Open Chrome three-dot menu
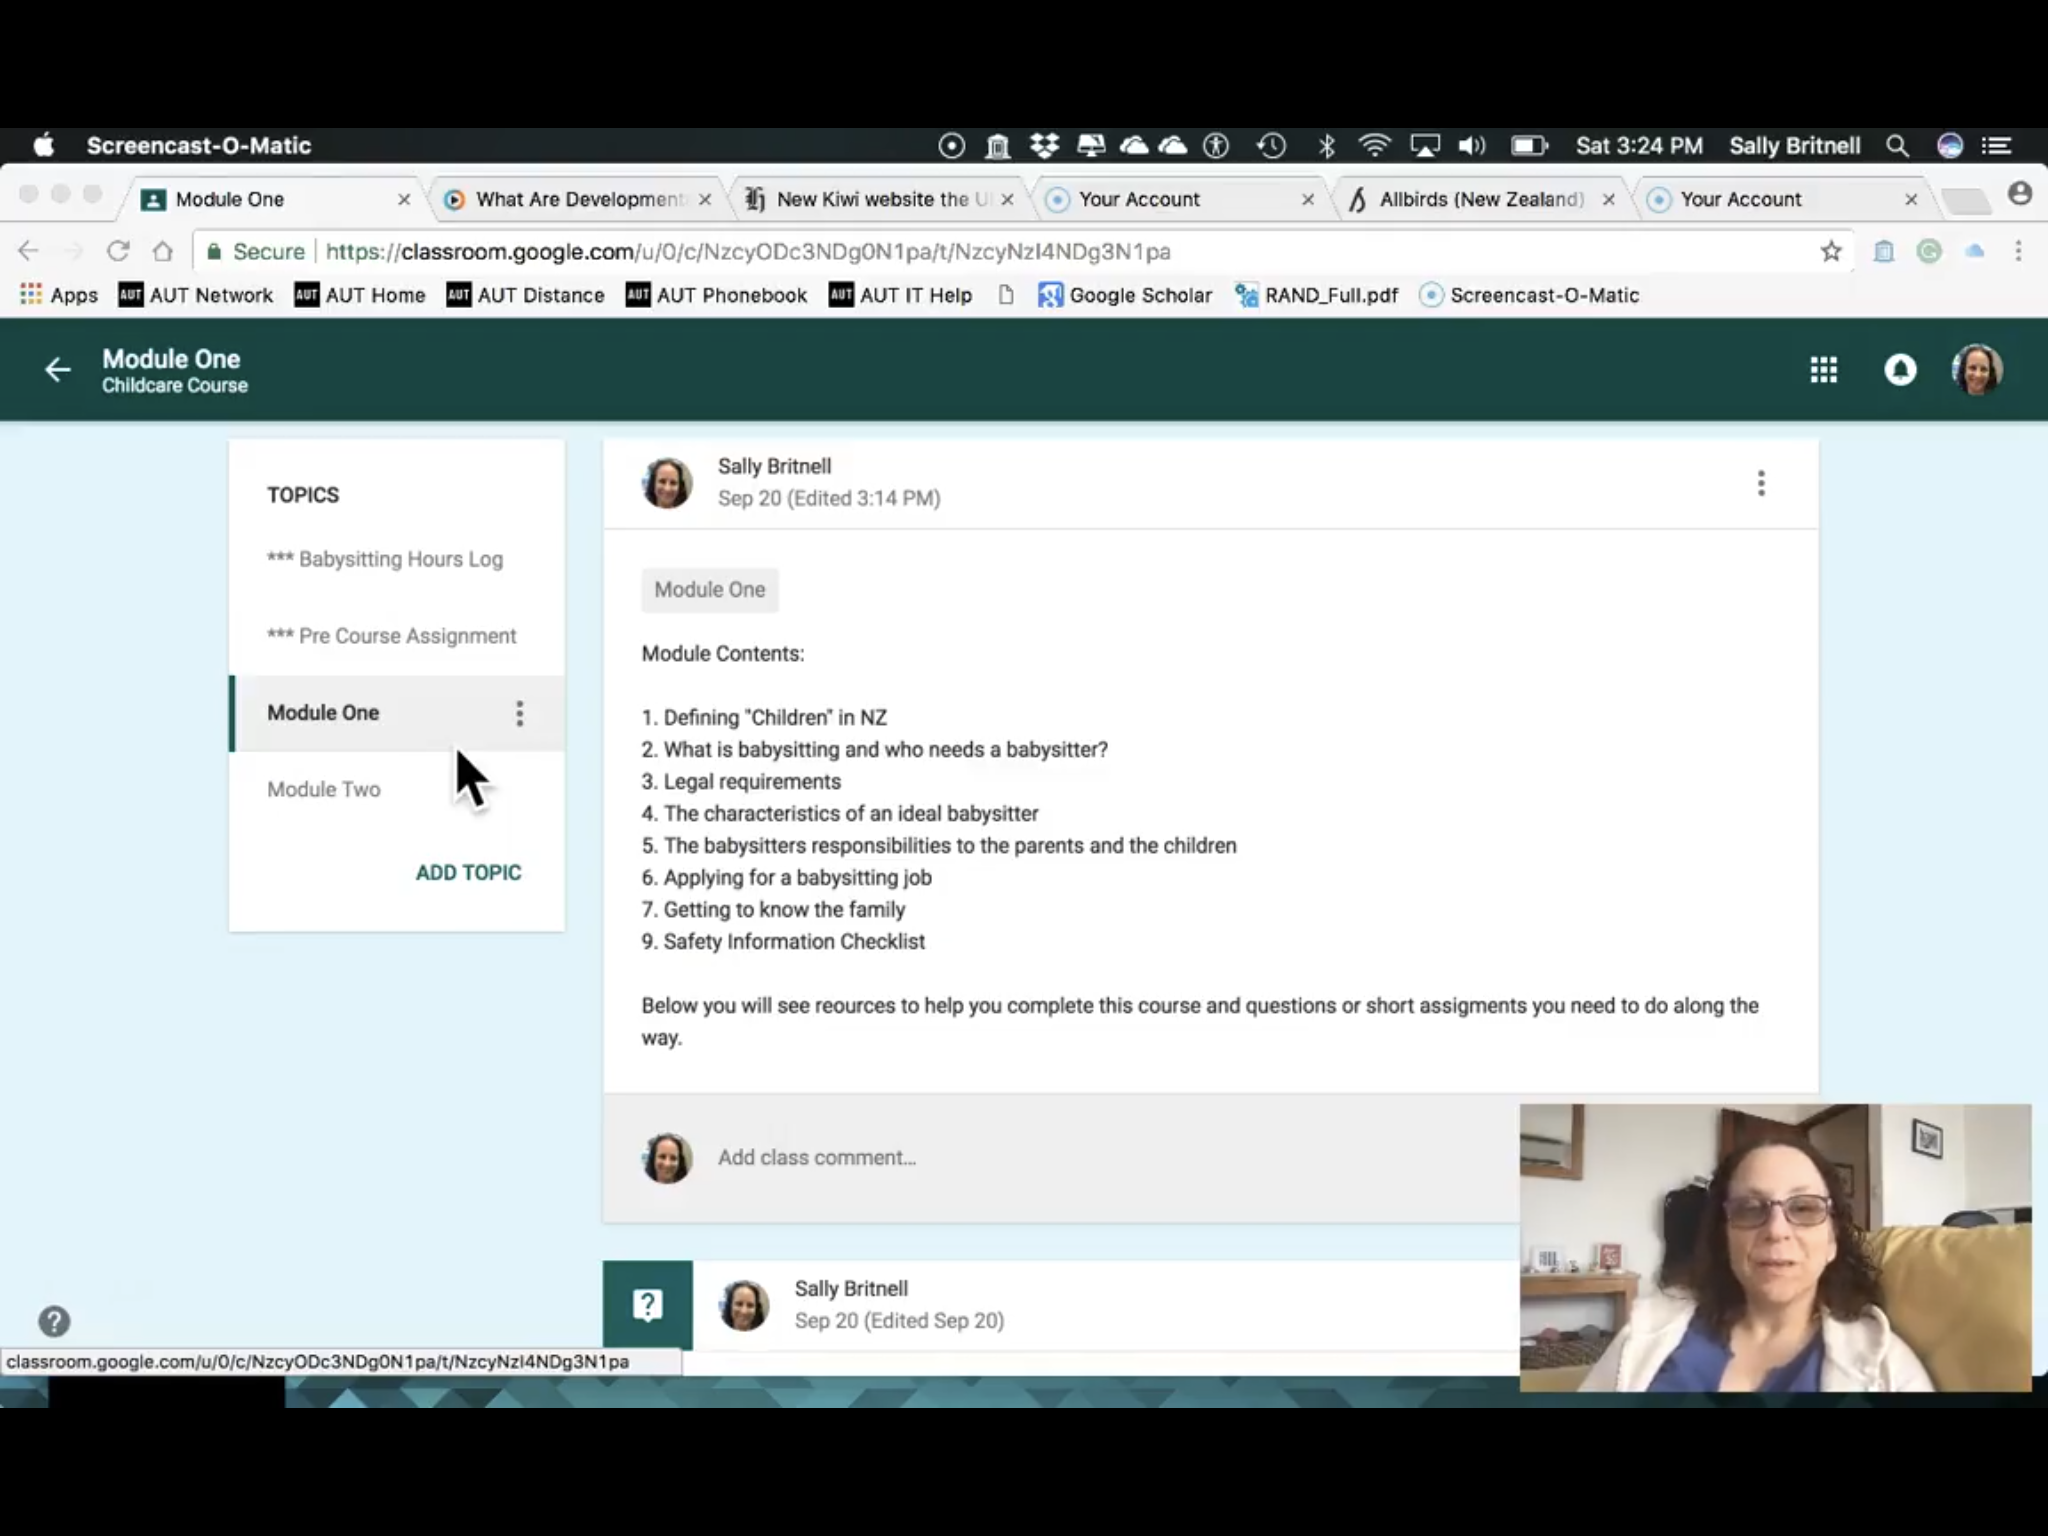The image size is (2048, 1536). (2018, 251)
